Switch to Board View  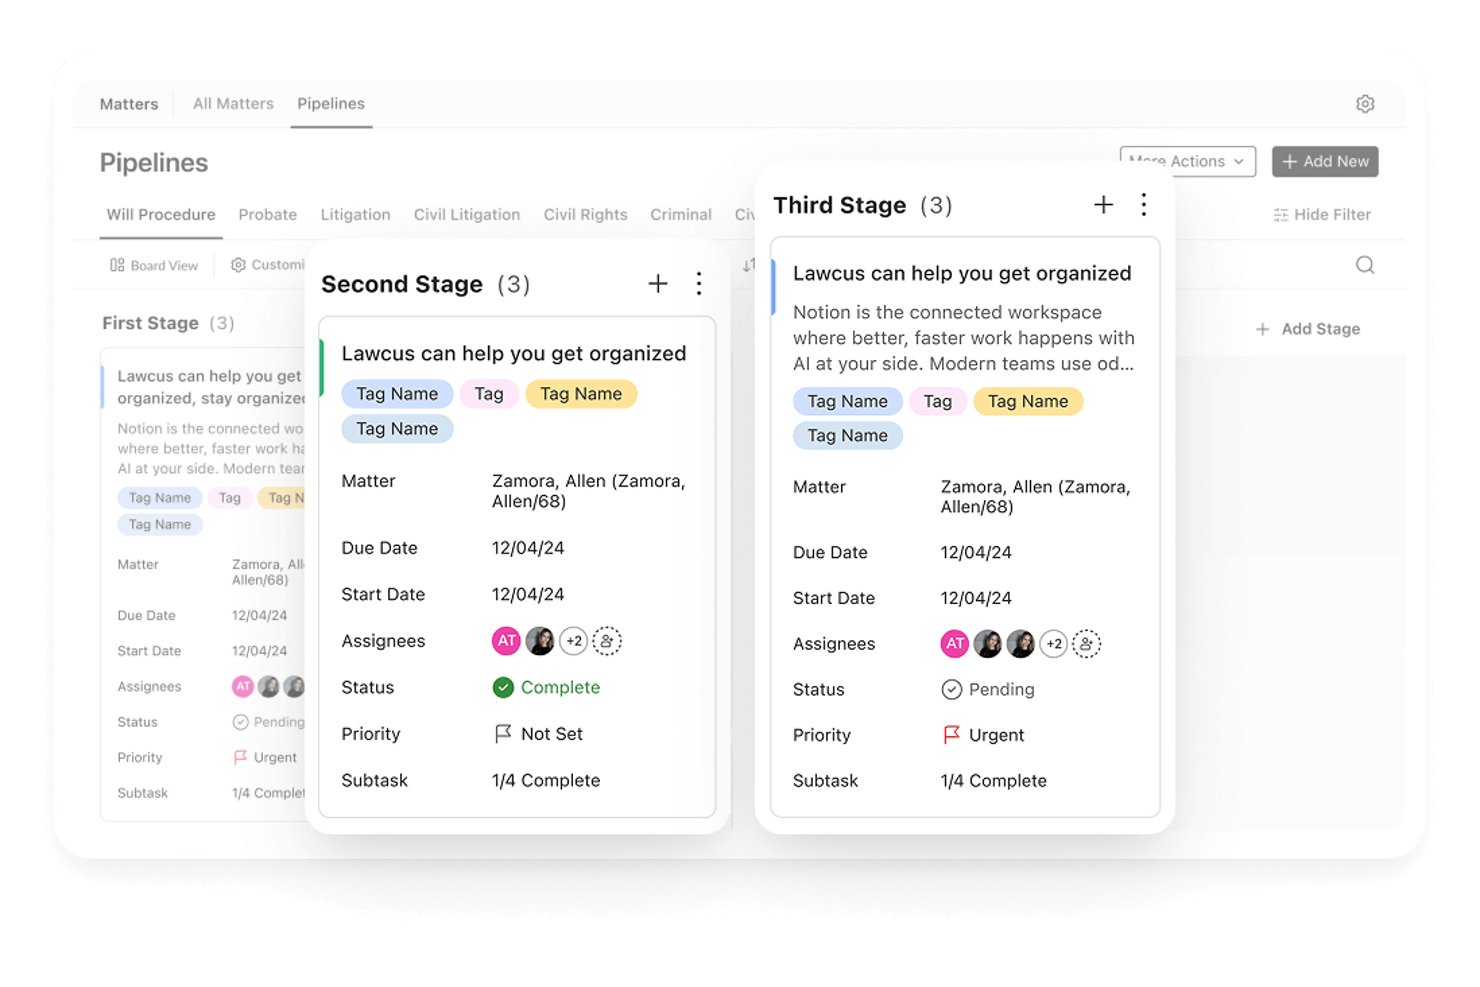[x=154, y=265]
